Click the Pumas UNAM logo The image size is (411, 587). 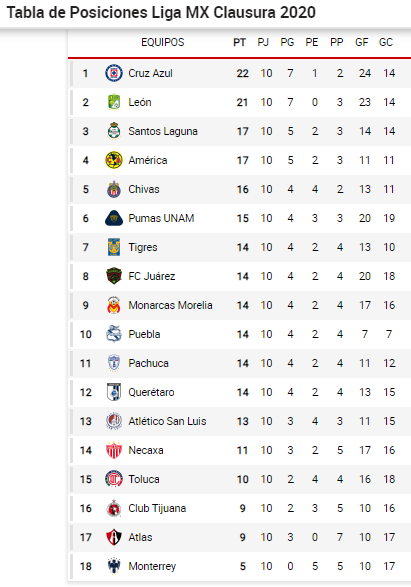click(x=114, y=218)
